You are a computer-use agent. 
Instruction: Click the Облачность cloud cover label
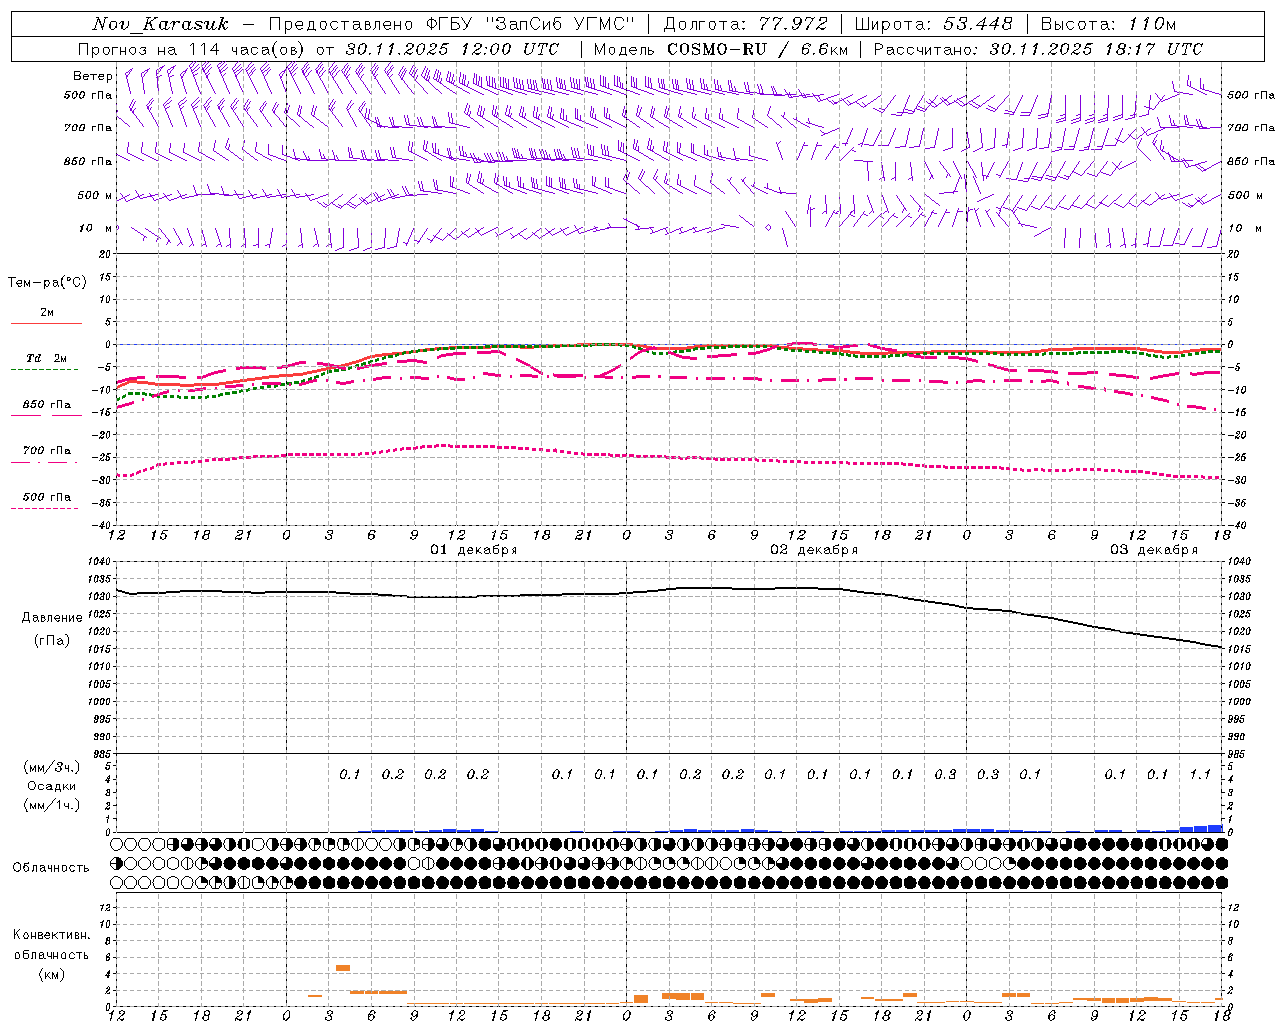pos(51,867)
